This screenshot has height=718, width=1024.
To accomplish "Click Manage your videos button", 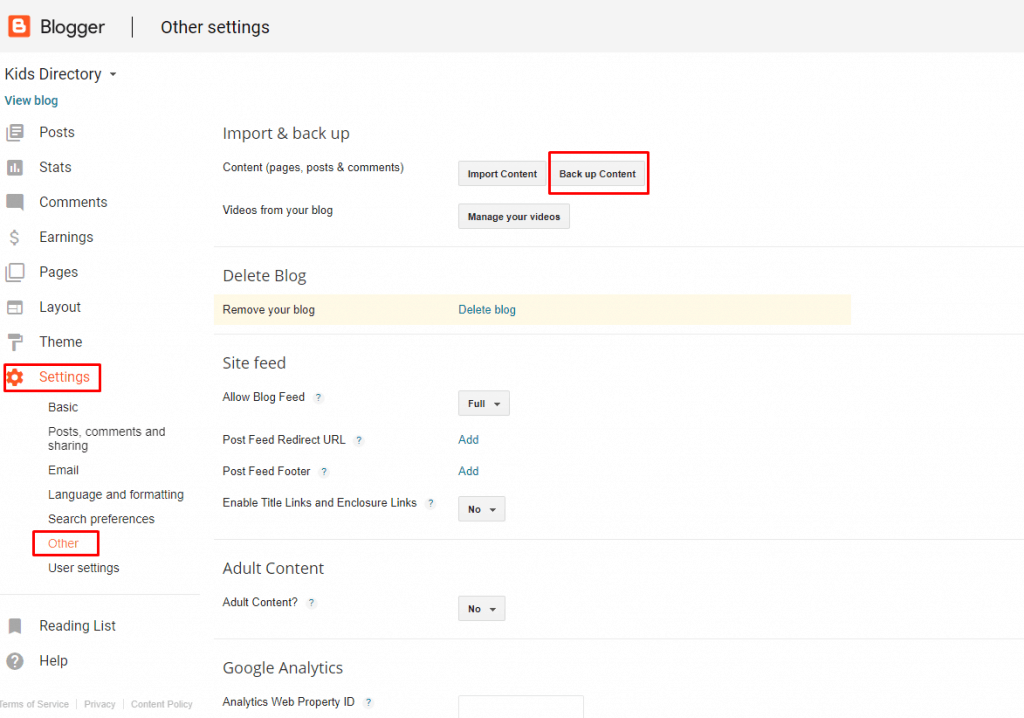I will tap(514, 217).
